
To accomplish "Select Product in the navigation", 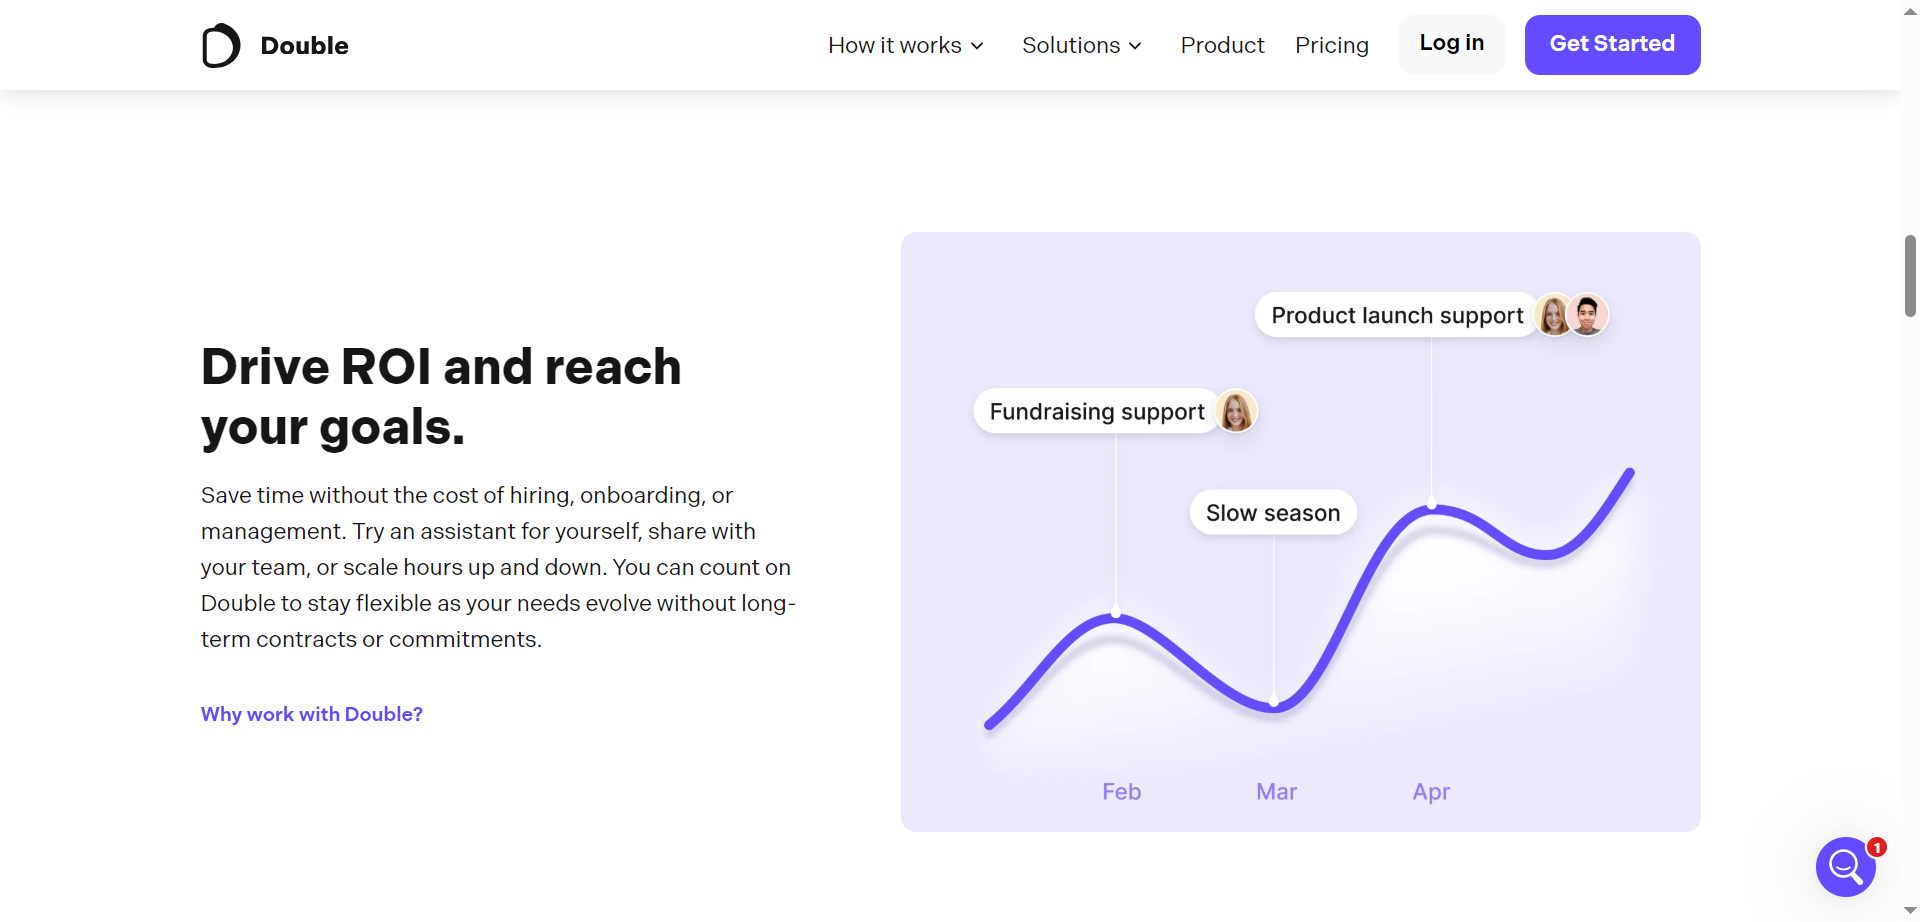I will [1222, 45].
